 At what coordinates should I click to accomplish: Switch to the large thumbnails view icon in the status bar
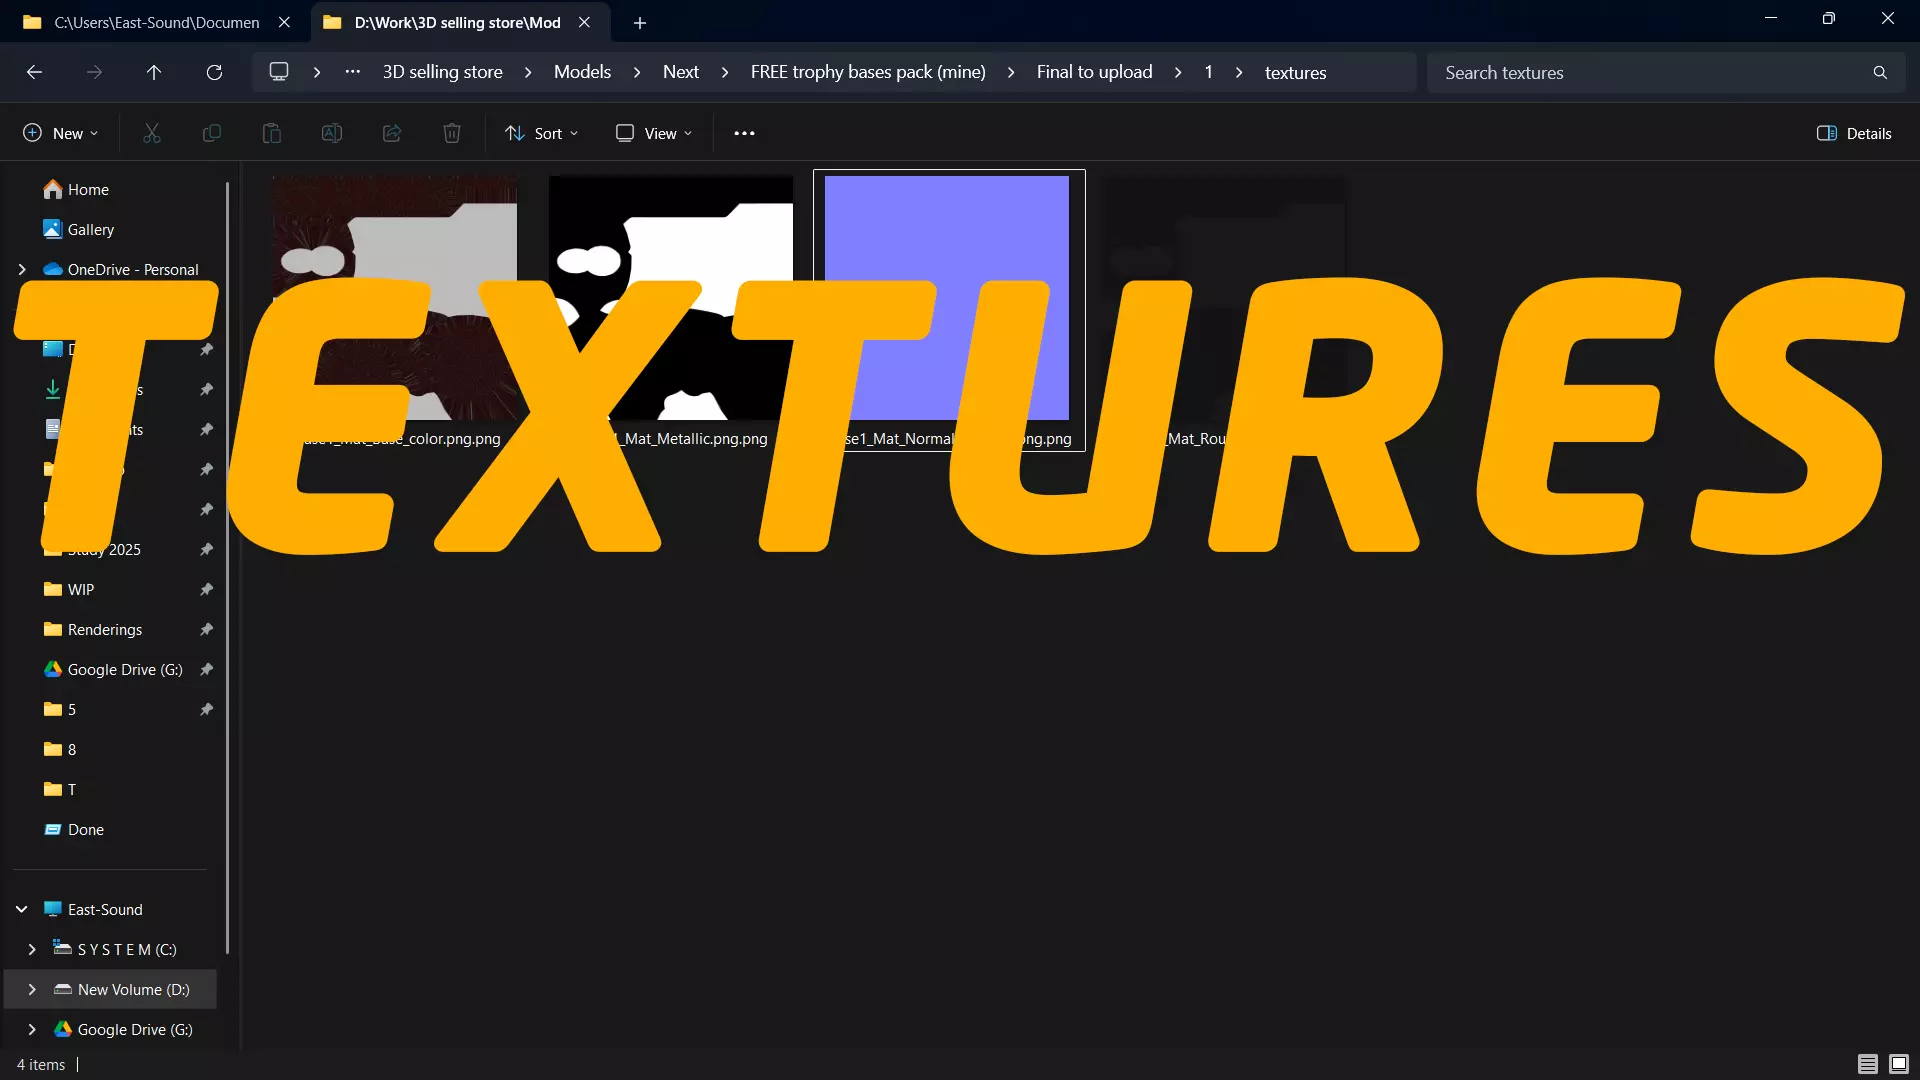(1899, 1064)
